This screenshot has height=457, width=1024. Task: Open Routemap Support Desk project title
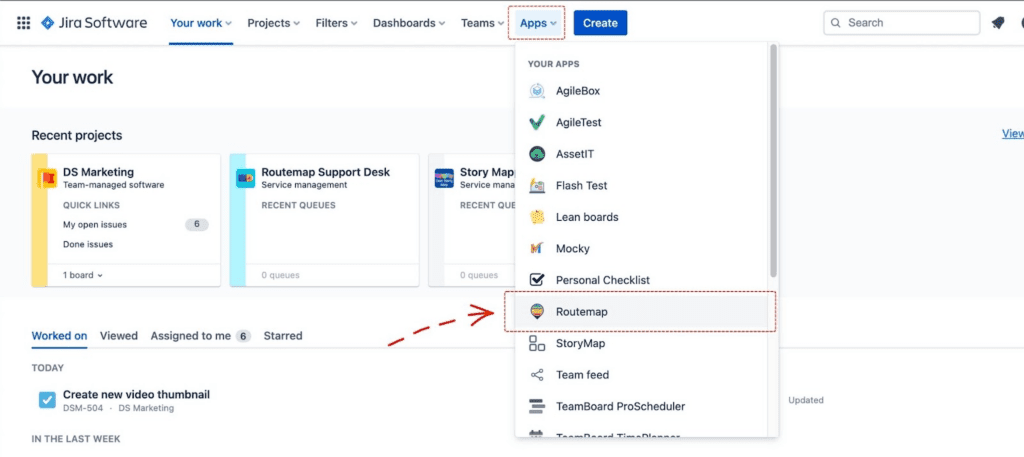(x=325, y=172)
